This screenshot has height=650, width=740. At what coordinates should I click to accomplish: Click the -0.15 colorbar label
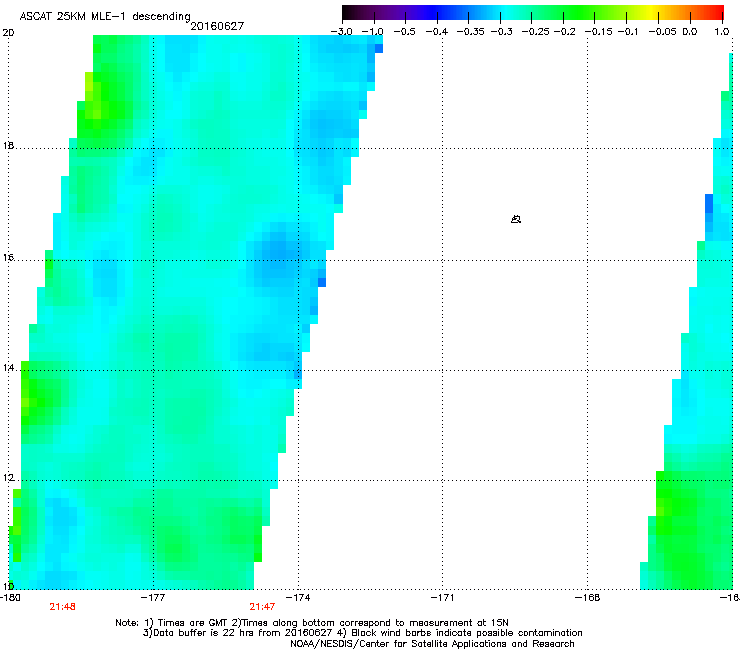point(598,32)
